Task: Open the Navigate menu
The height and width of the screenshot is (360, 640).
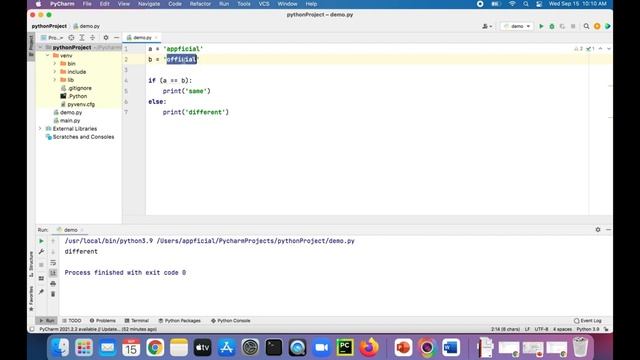Action: 149,4
